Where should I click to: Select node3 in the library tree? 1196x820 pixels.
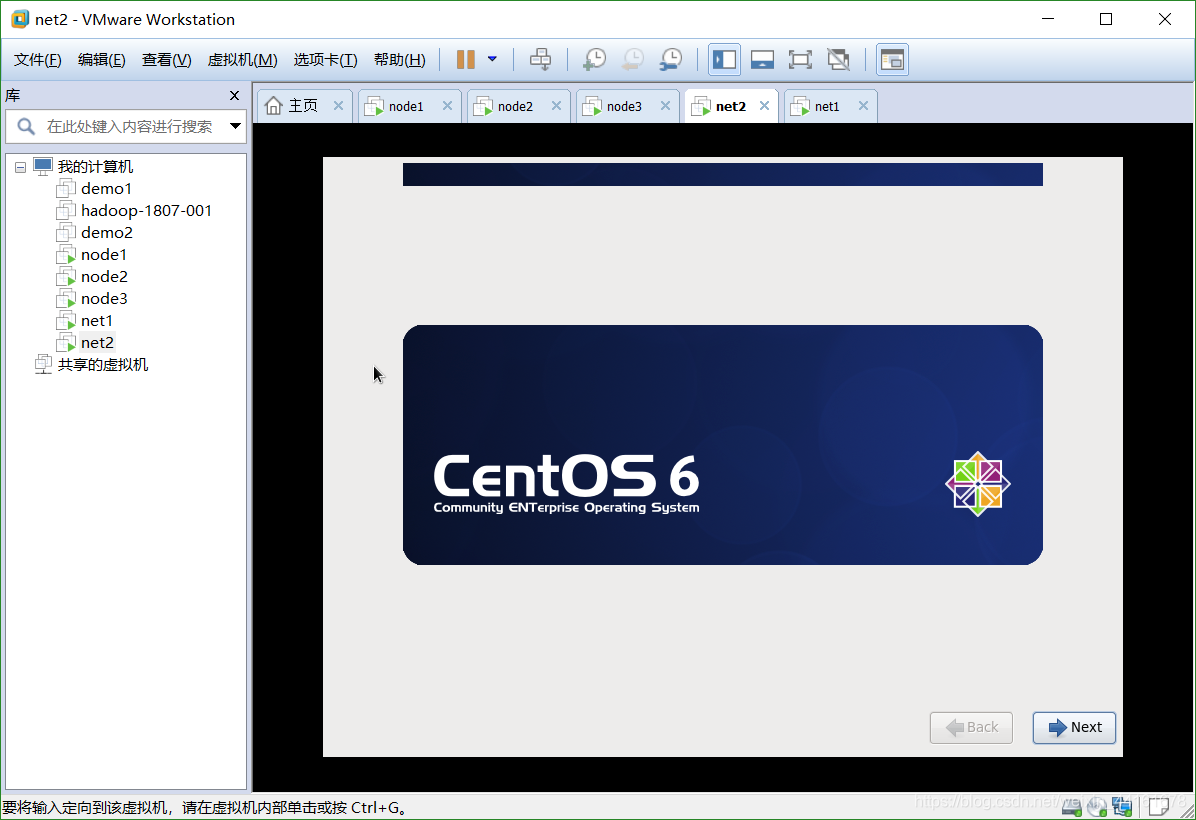tap(104, 299)
